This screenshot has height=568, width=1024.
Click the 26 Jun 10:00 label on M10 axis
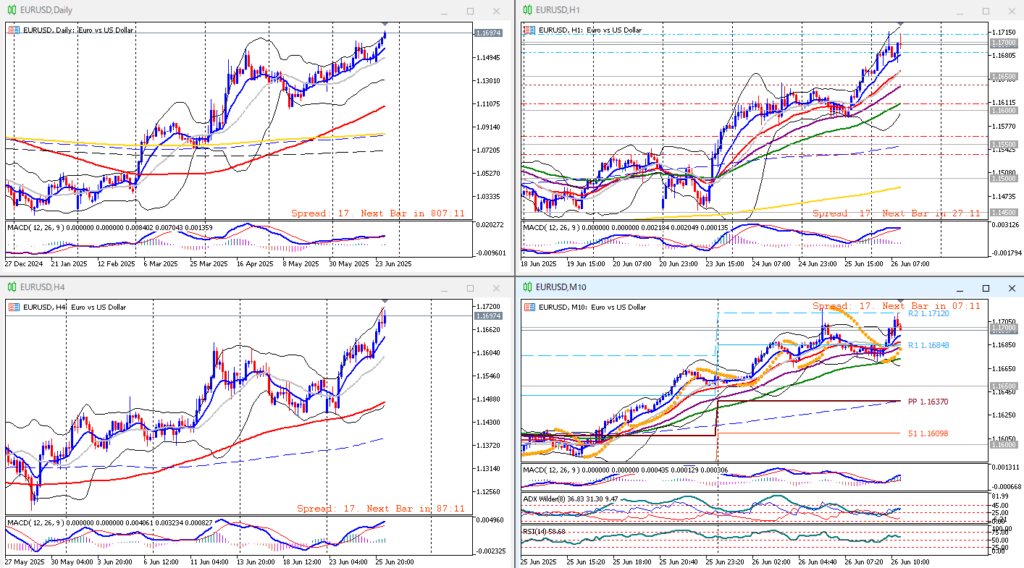(x=910, y=562)
